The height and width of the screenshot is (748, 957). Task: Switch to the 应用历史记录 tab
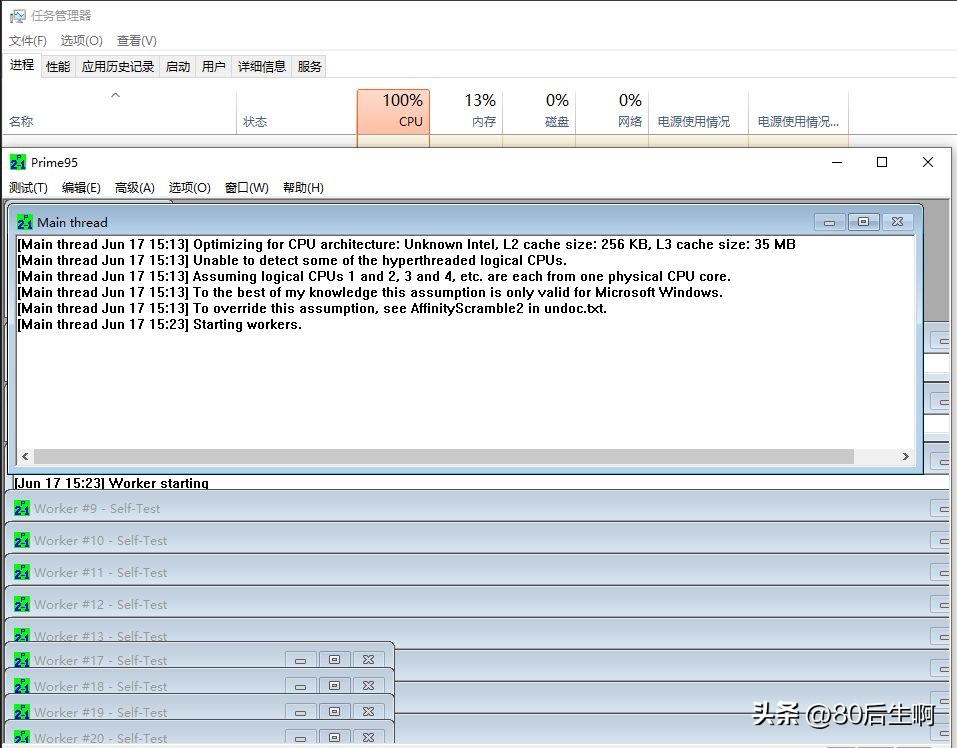[118, 67]
